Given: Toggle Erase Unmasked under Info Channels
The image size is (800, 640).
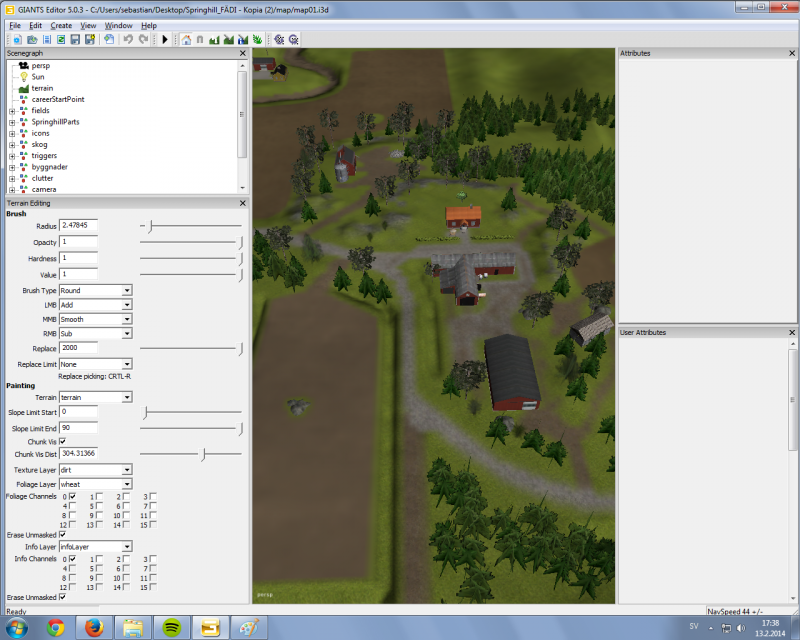Looking at the screenshot, I should (x=62, y=597).
